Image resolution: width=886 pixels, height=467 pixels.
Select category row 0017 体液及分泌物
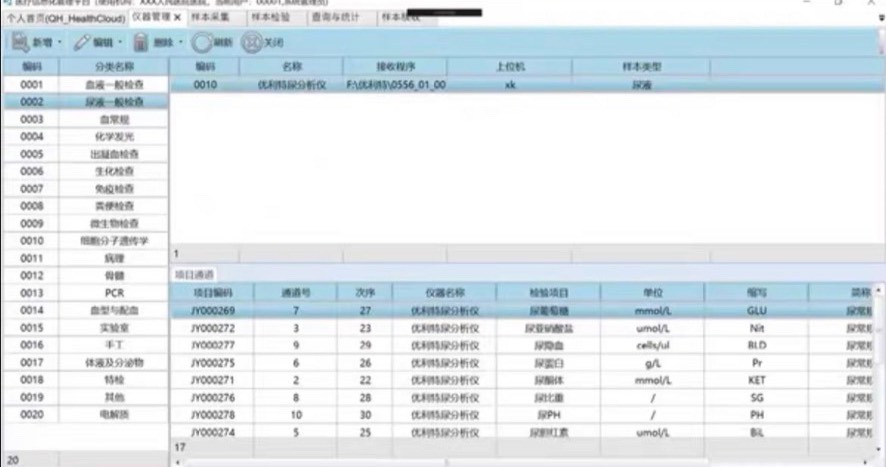click(x=85, y=362)
